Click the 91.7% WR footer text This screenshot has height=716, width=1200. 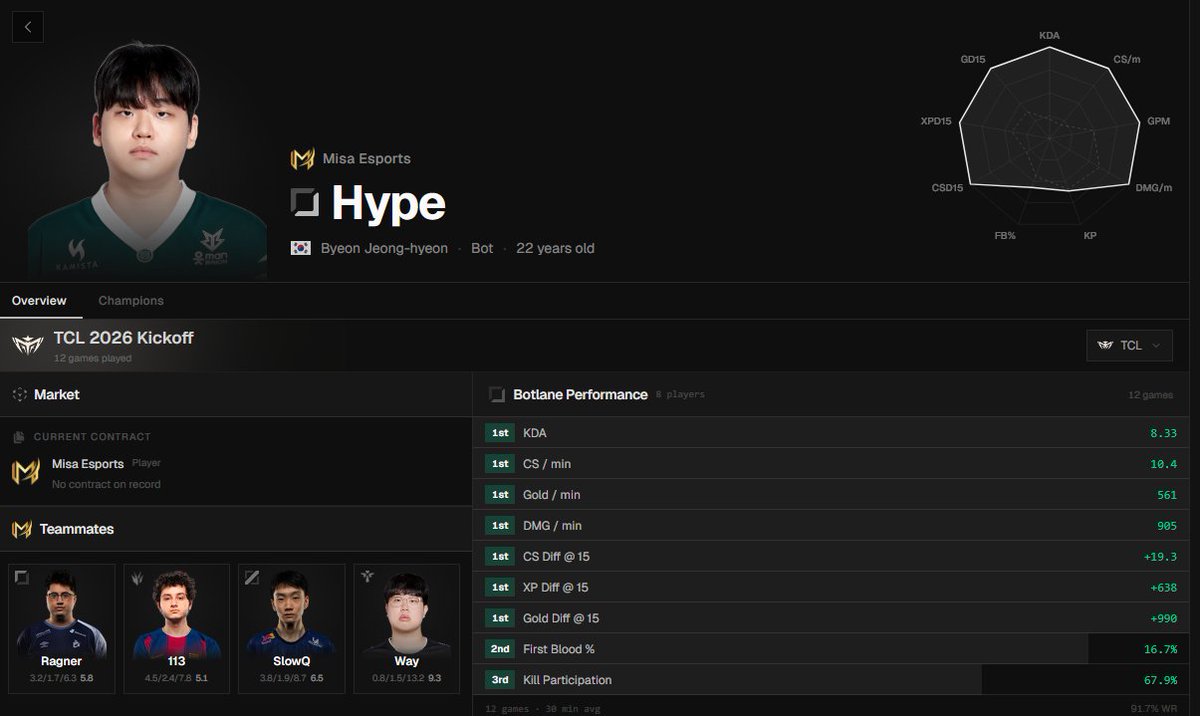[x=1153, y=708]
